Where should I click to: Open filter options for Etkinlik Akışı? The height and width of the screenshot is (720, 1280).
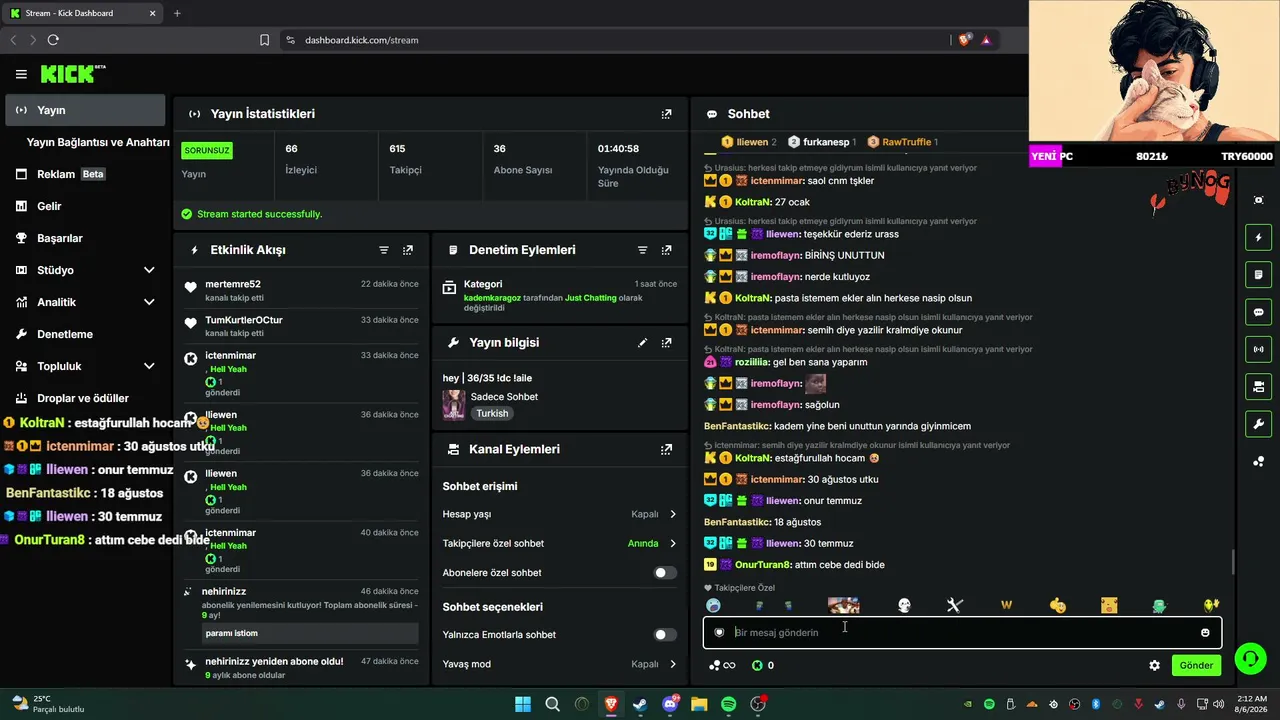click(384, 250)
